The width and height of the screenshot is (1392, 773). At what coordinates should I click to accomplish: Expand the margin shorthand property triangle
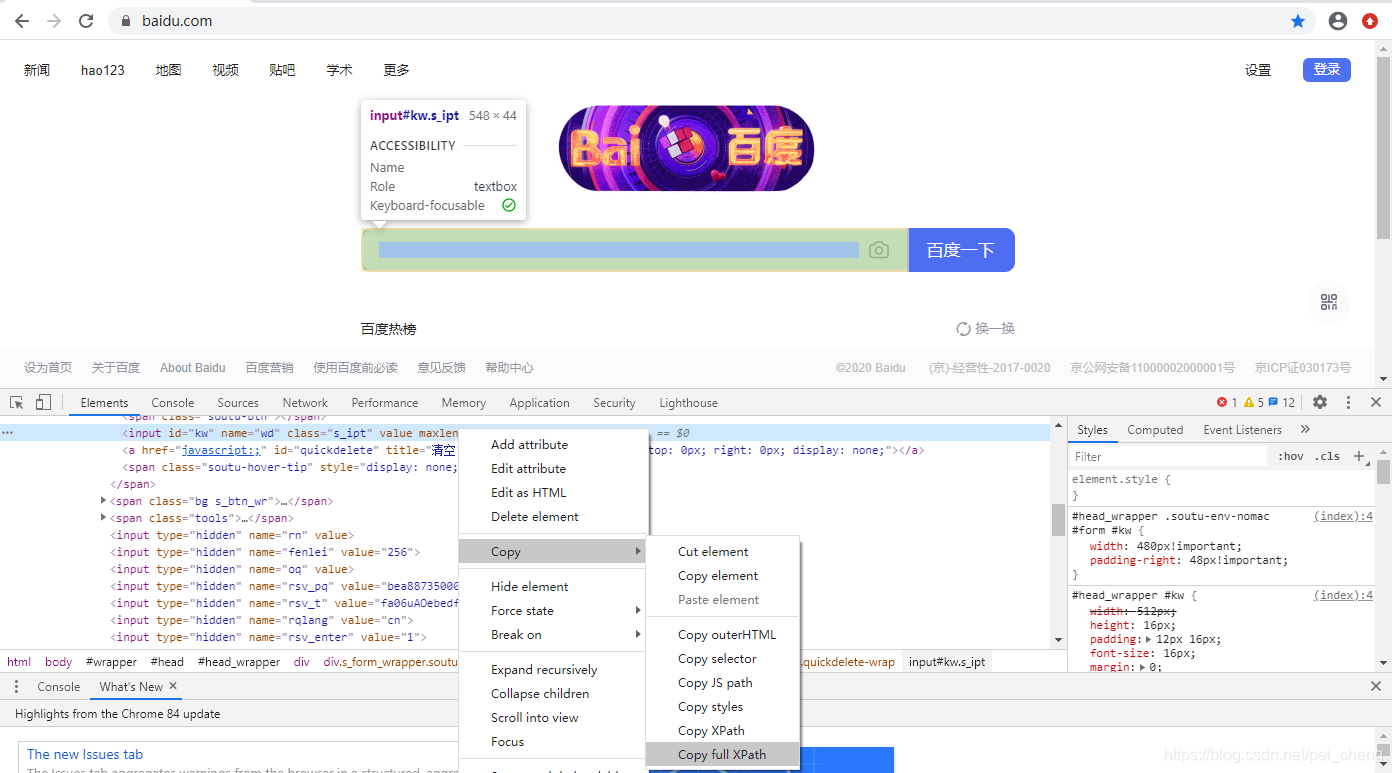coord(1142,667)
